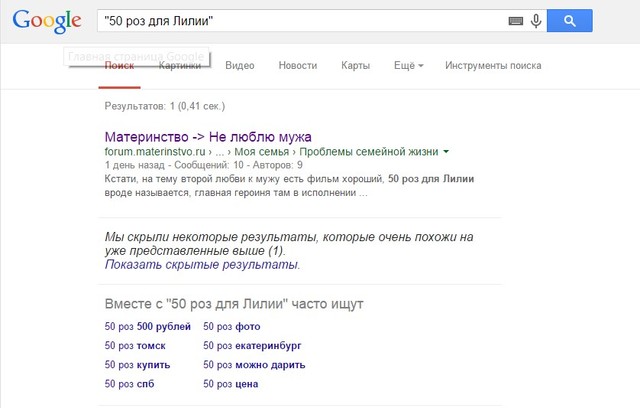Open related search 50 роз купить
Image resolution: width=640 pixels, height=408 pixels.
[x=138, y=365]
